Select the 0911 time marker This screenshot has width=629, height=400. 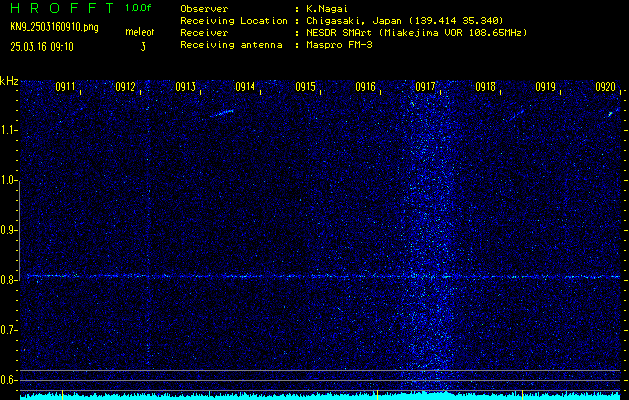(65, 87)
